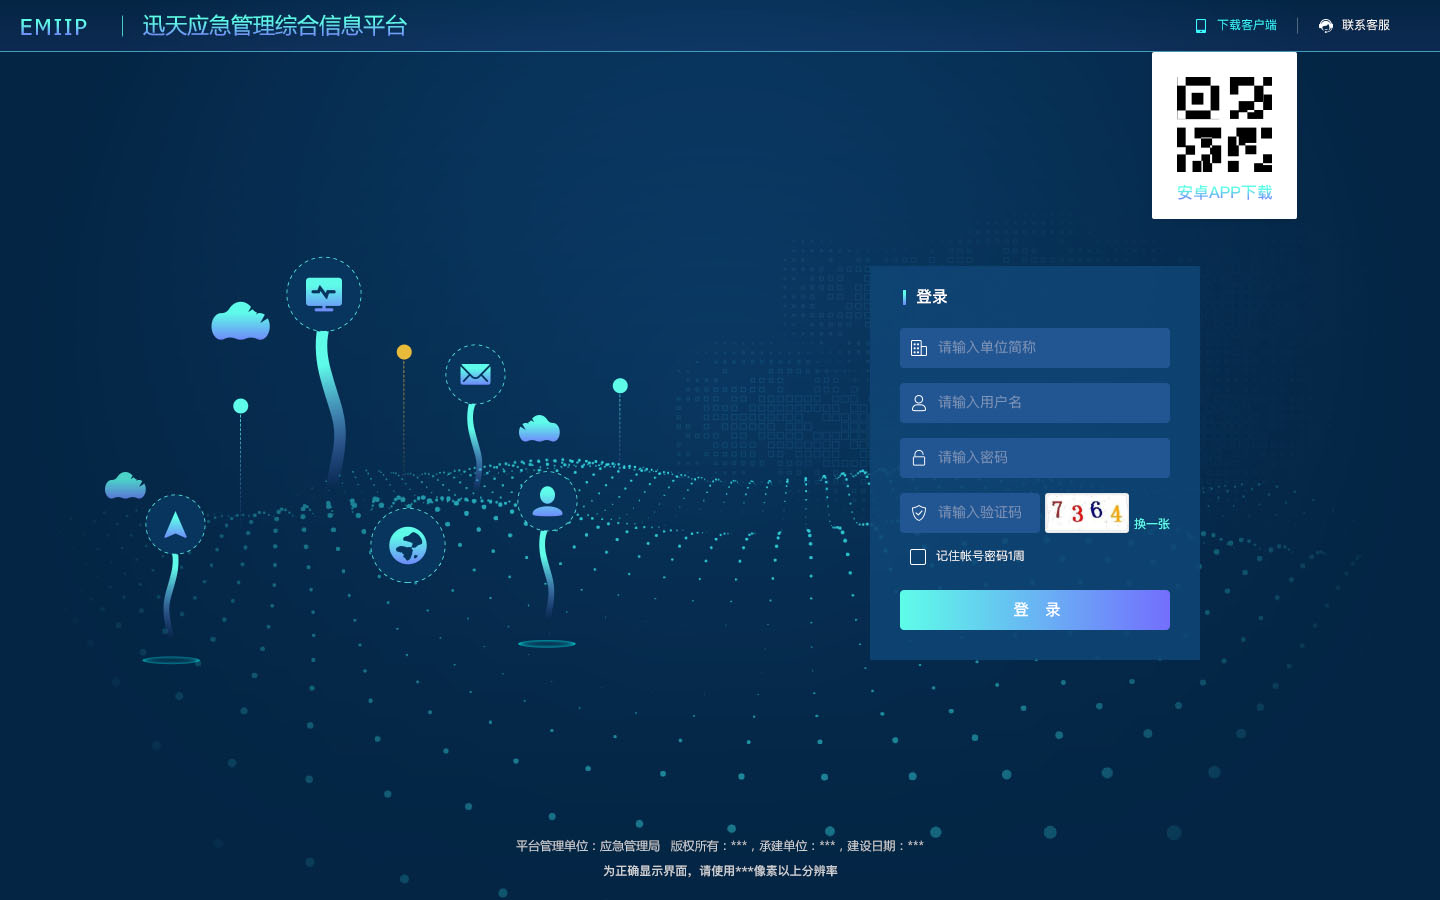Click the phone icon beside 下载客户端
The image size is (1440, 900).
pos(1201,26)
